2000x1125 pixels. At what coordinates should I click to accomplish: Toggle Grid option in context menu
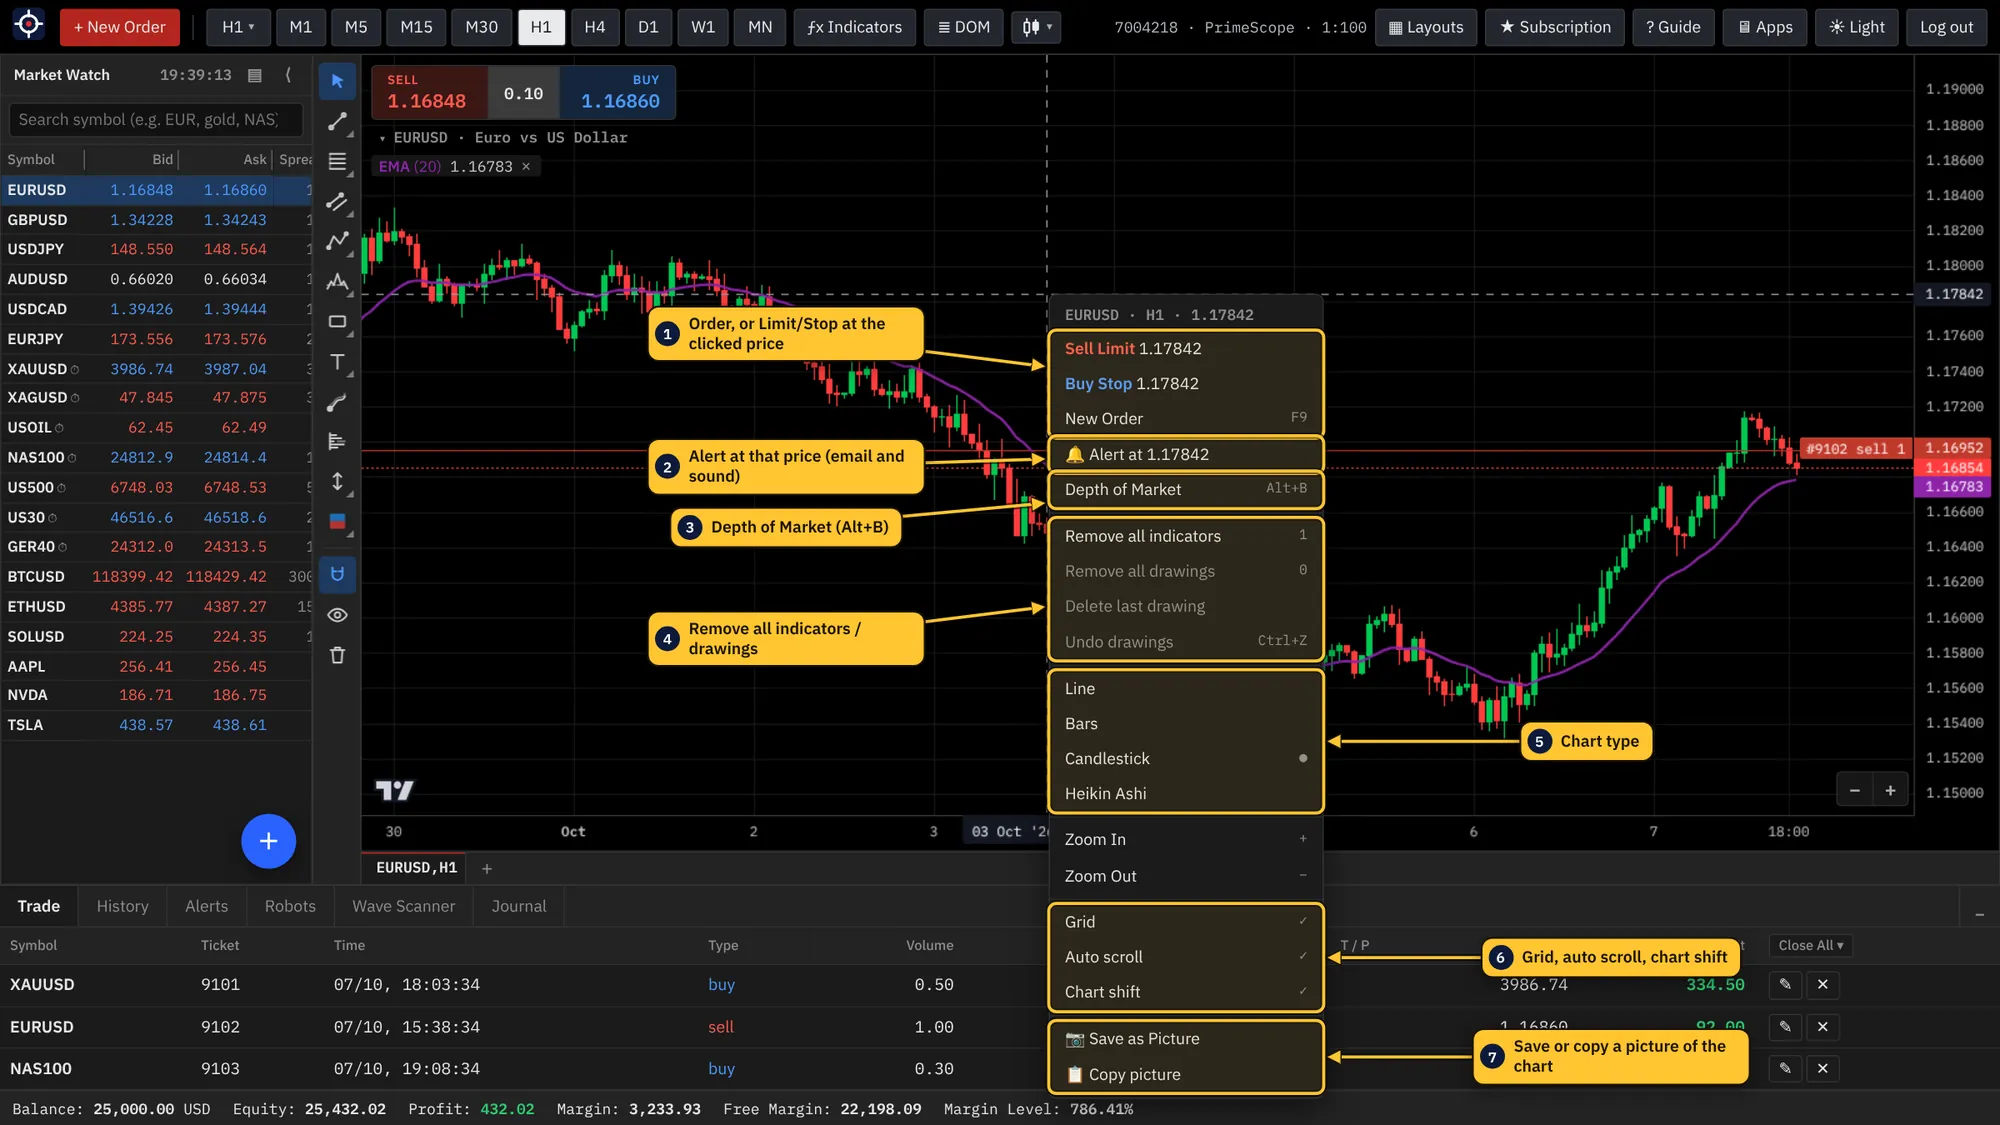click(x=1186, y=922)
